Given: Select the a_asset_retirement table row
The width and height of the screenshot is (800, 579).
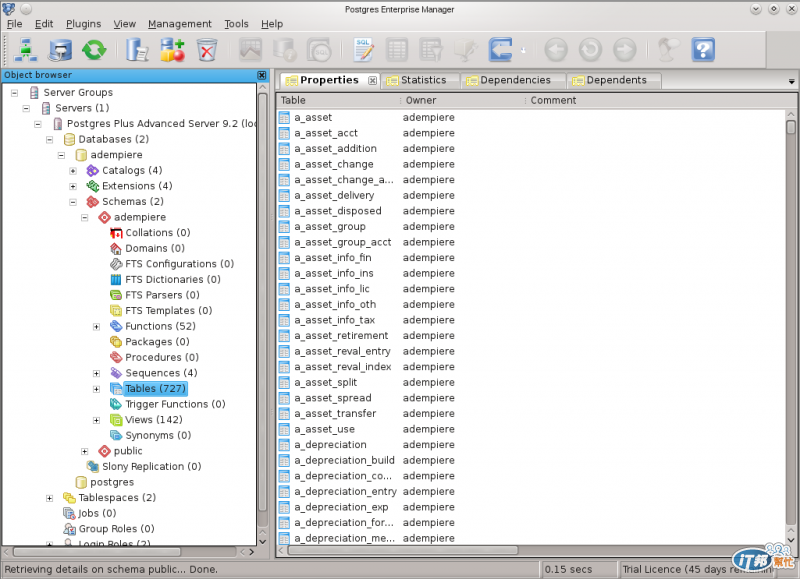Looking at the screenshot, I should pyautogui.click(x=341, y=336).
